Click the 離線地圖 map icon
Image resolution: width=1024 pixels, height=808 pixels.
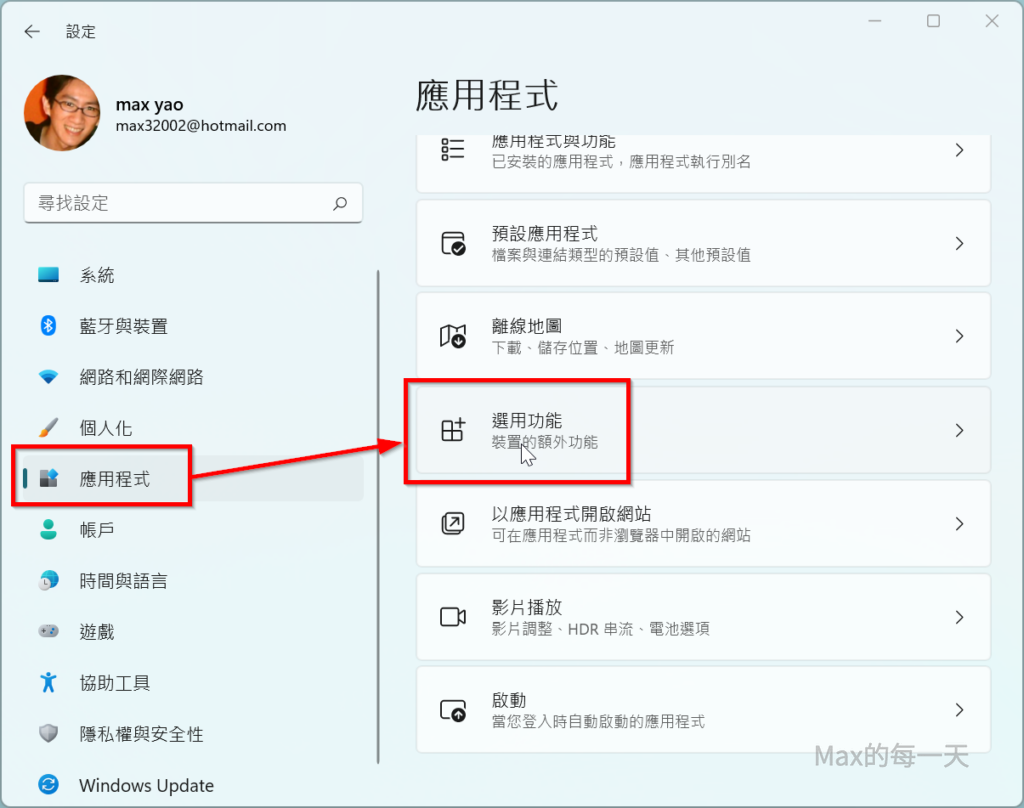453,336
